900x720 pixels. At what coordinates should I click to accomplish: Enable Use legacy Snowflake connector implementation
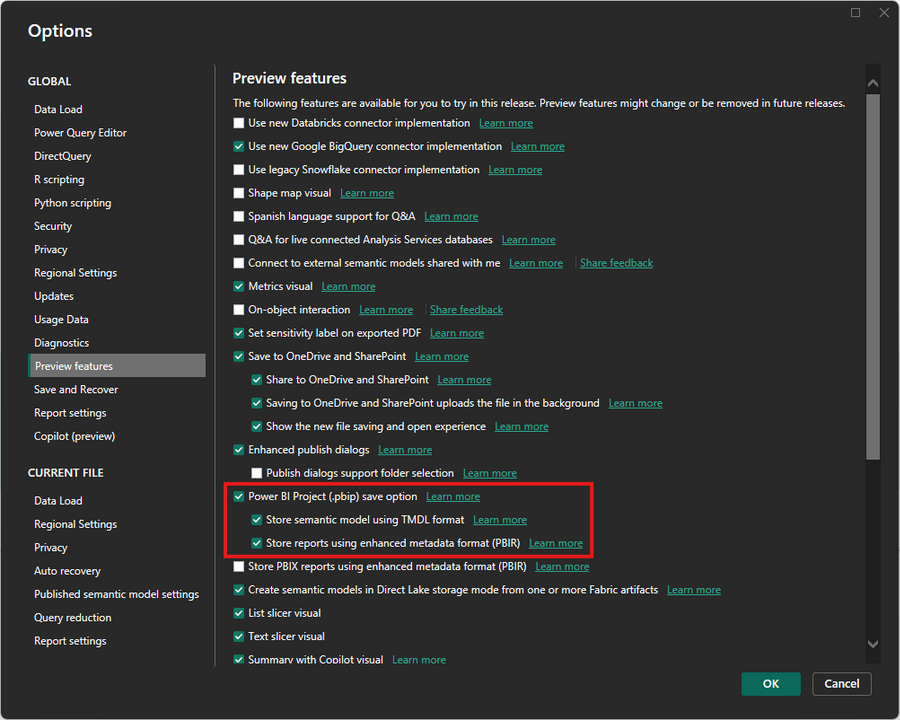pyautogui.click(x=239, y=170)
